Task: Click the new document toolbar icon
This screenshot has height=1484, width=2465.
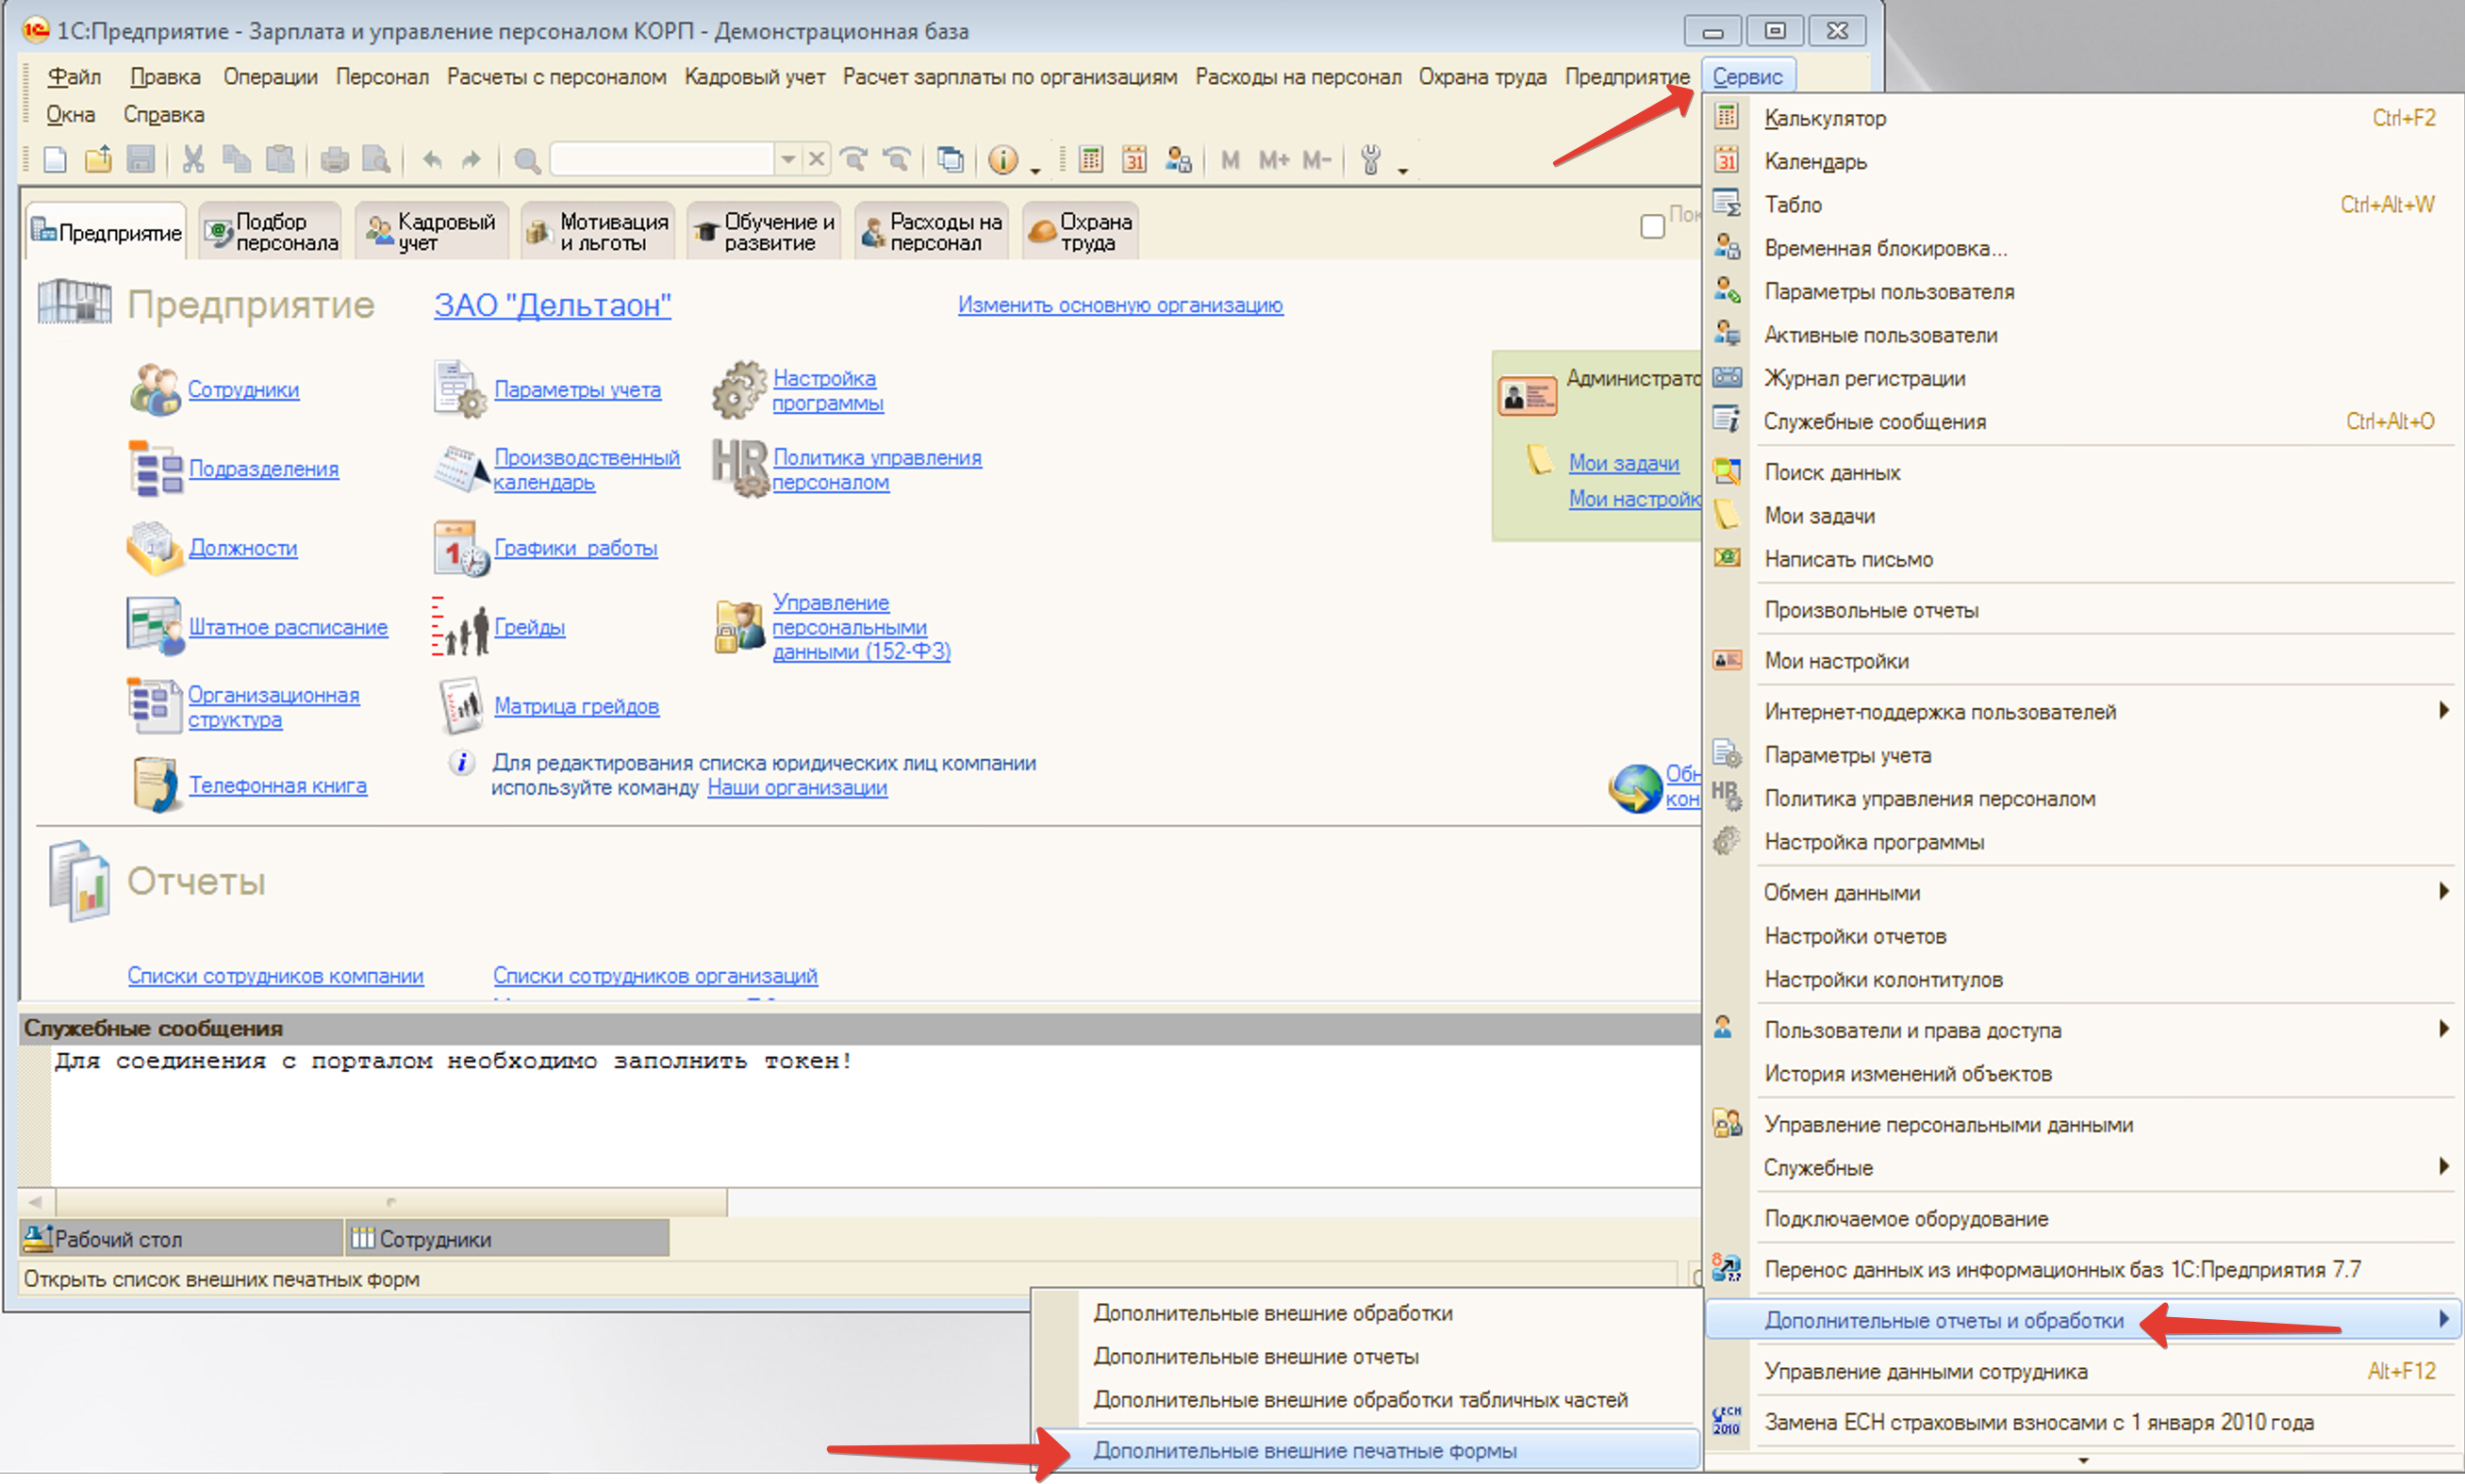Action: 55,159
